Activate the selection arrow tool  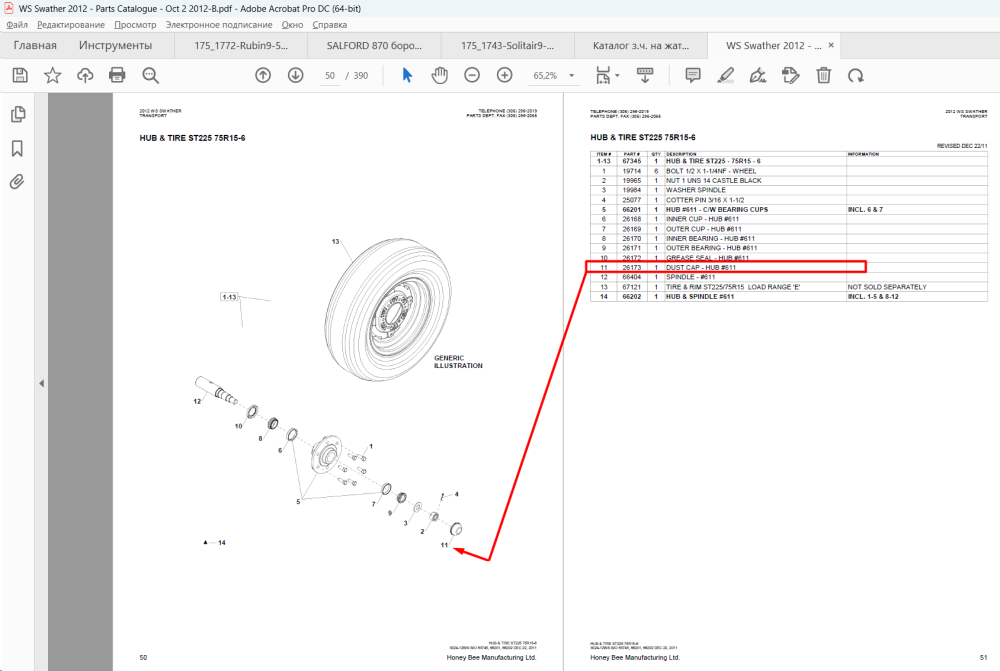click(407, 75)
